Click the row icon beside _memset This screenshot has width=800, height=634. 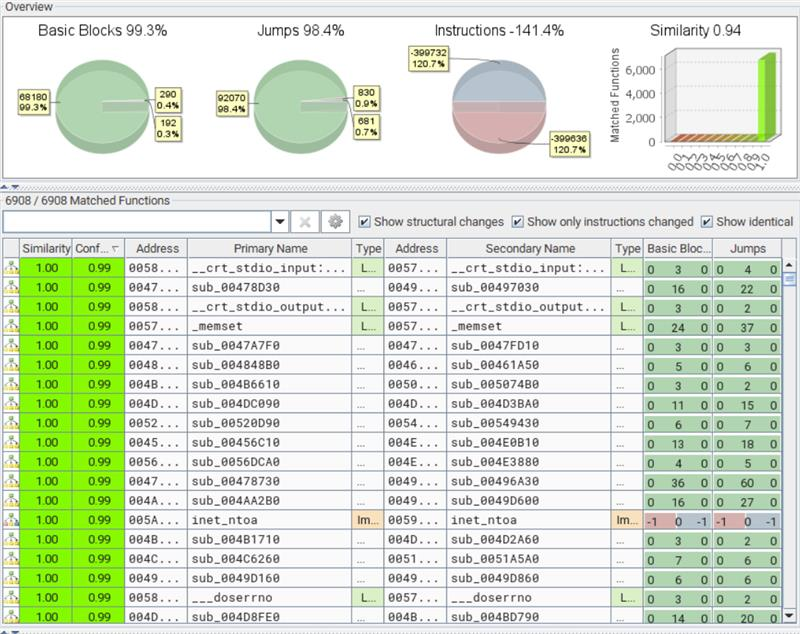pyautogui.click(x=10, y=326)
